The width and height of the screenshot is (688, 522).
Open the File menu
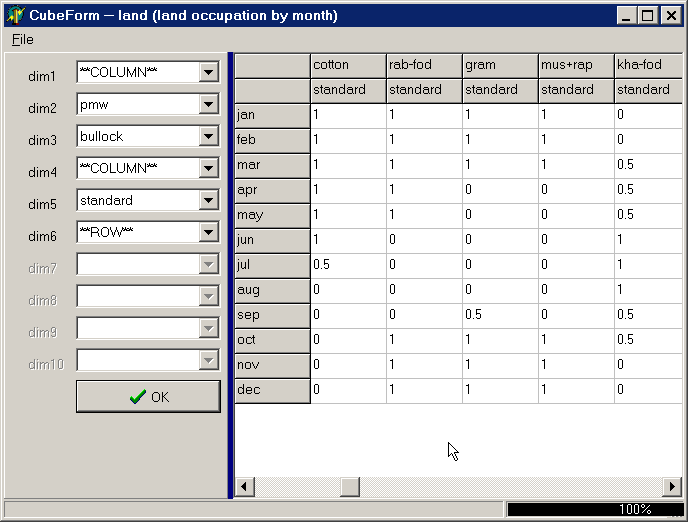tap(22, 39)
